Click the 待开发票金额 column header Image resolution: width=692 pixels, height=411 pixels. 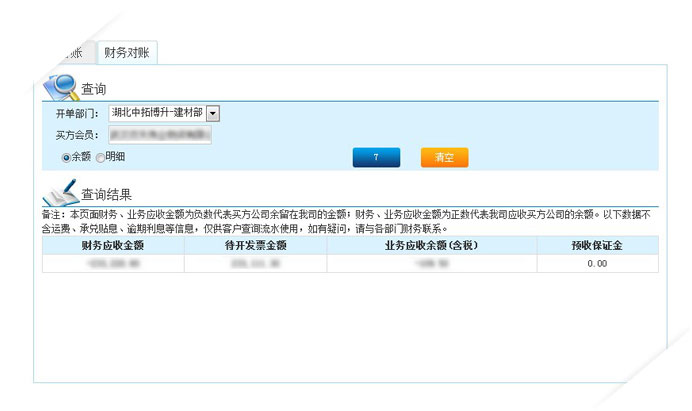(255, 245)
